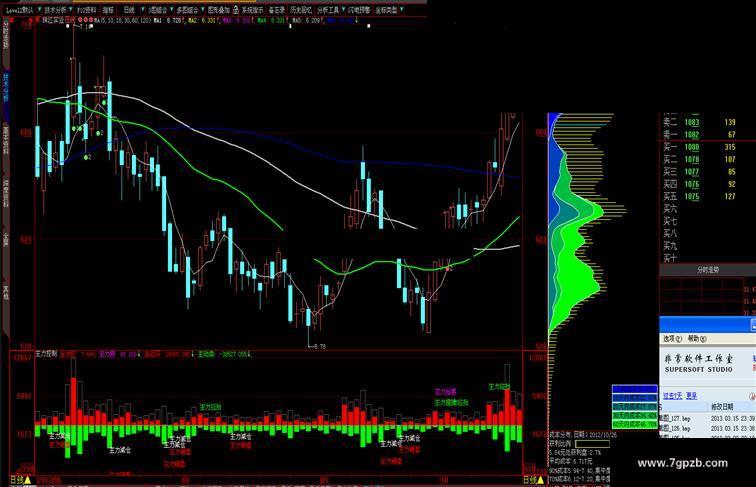Open 选项 menu in Supersoft Studio window
Screen dimensions: 756x487
coord(672,338)
